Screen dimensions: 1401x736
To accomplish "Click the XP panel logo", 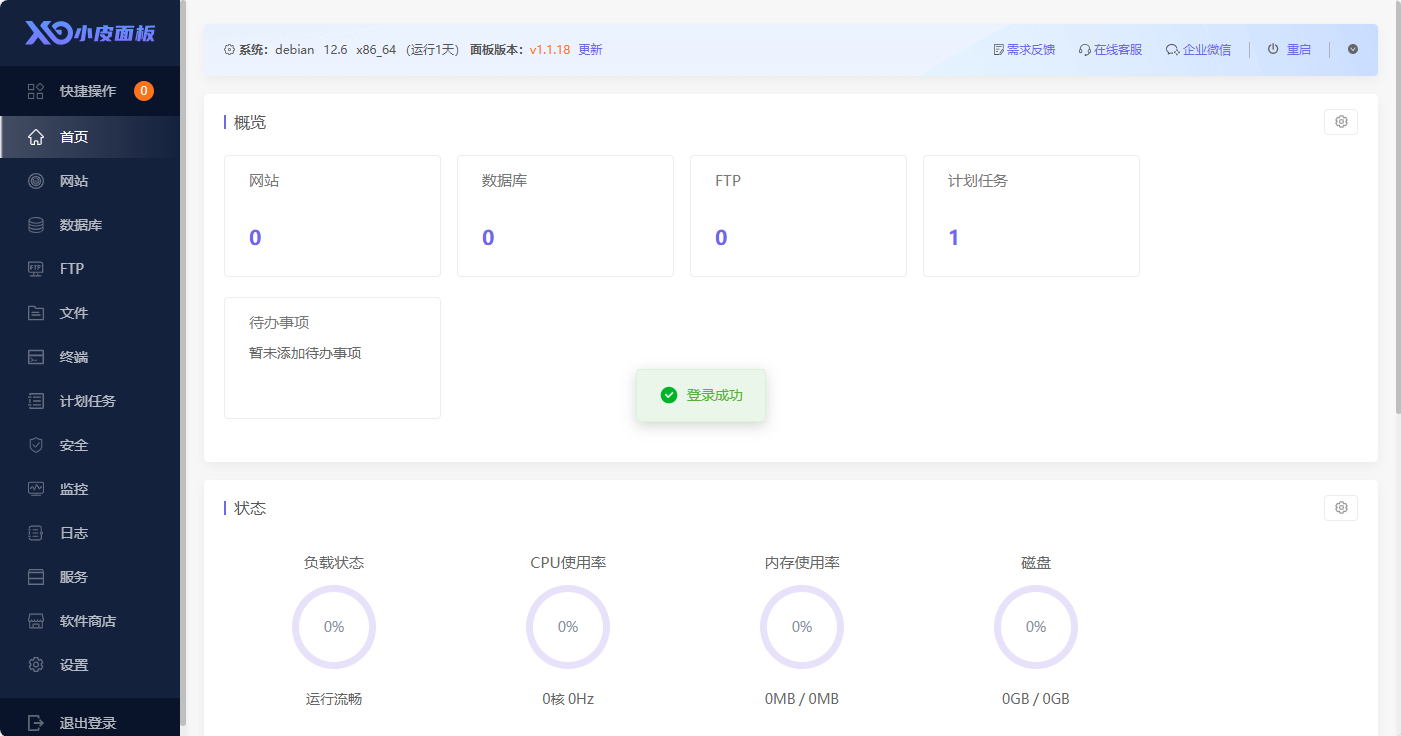I will coord(90,33).
